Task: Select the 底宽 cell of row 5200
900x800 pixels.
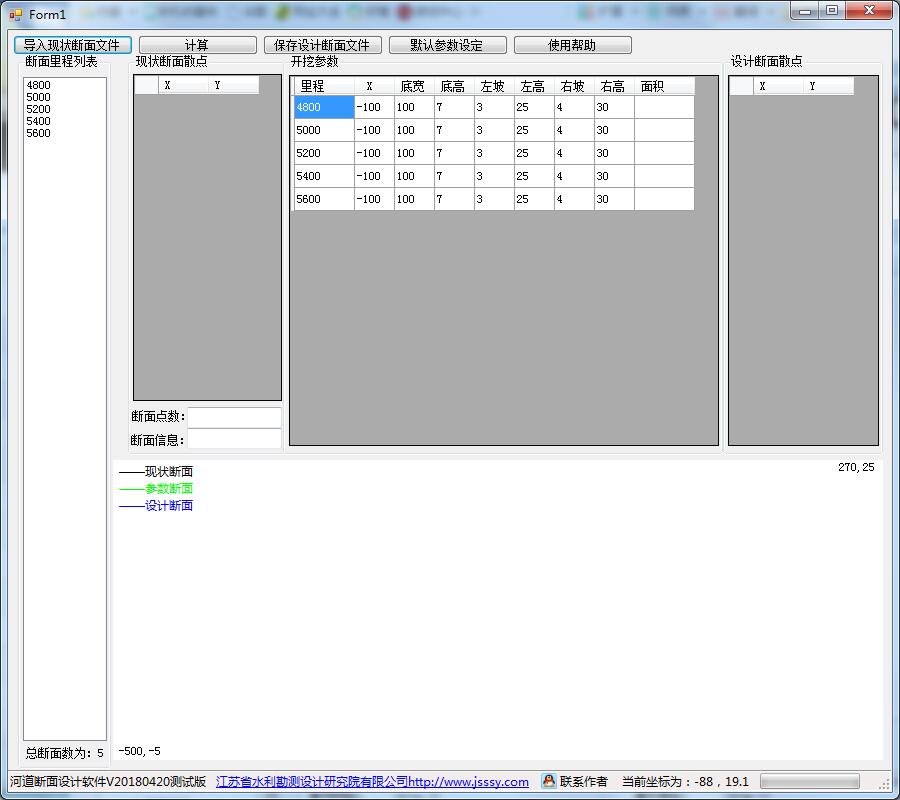Action: (414, 153)
